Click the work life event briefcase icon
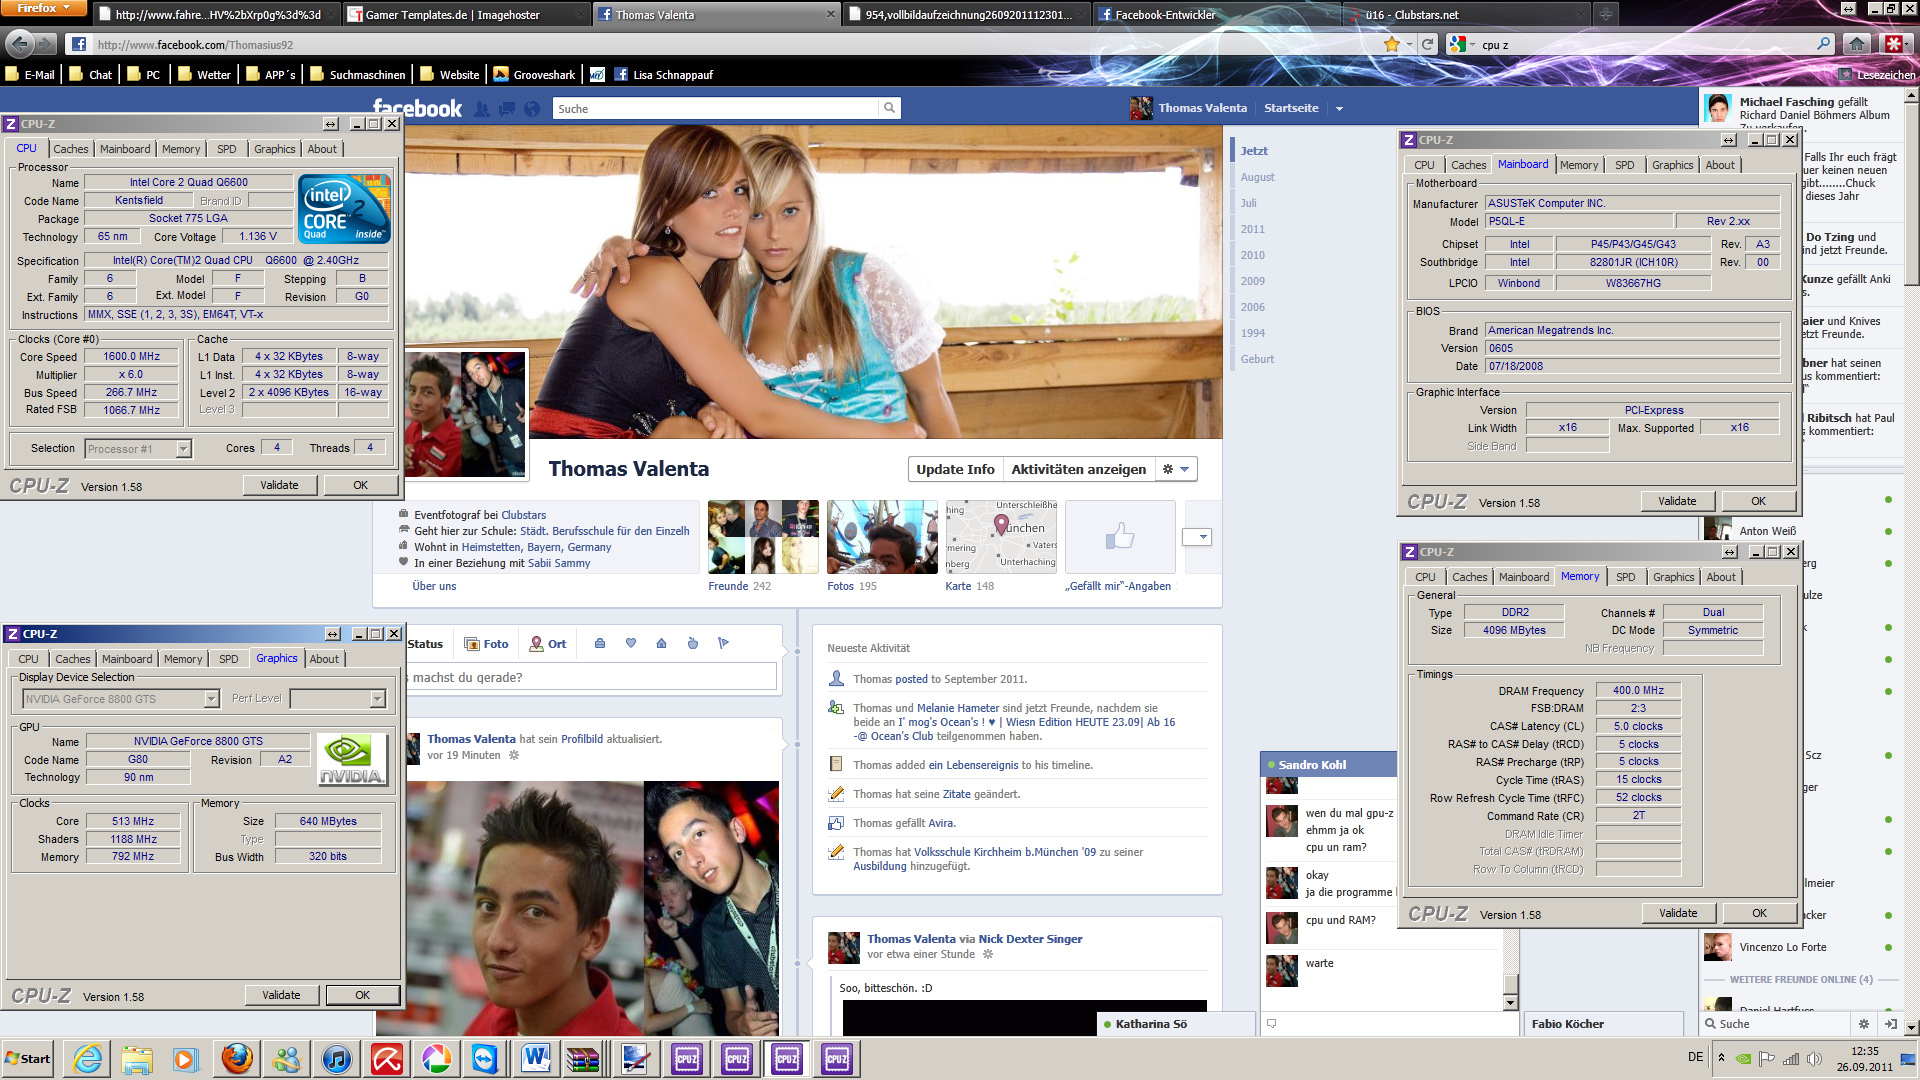 click(600, 643)
